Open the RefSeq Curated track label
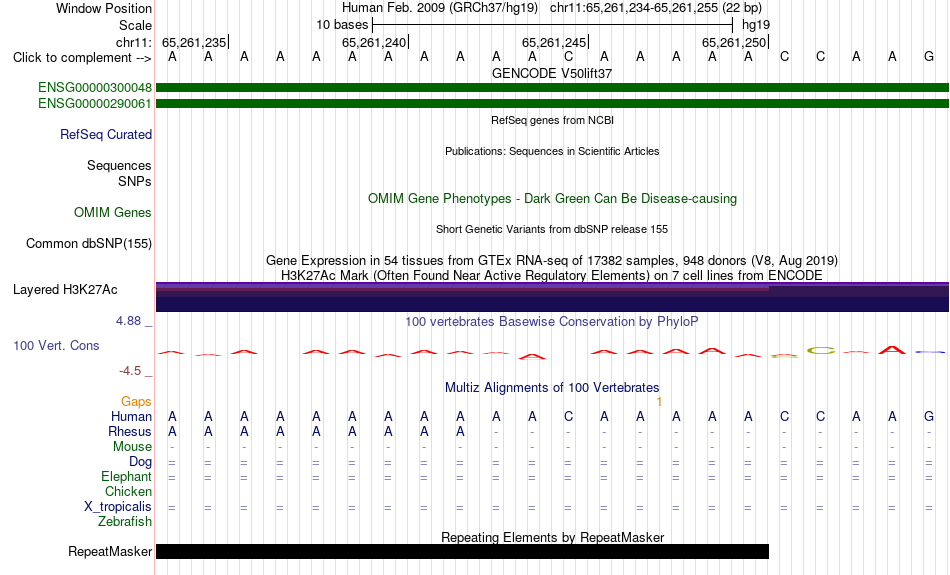Viewport: 950px width, 575px height. 106,135
